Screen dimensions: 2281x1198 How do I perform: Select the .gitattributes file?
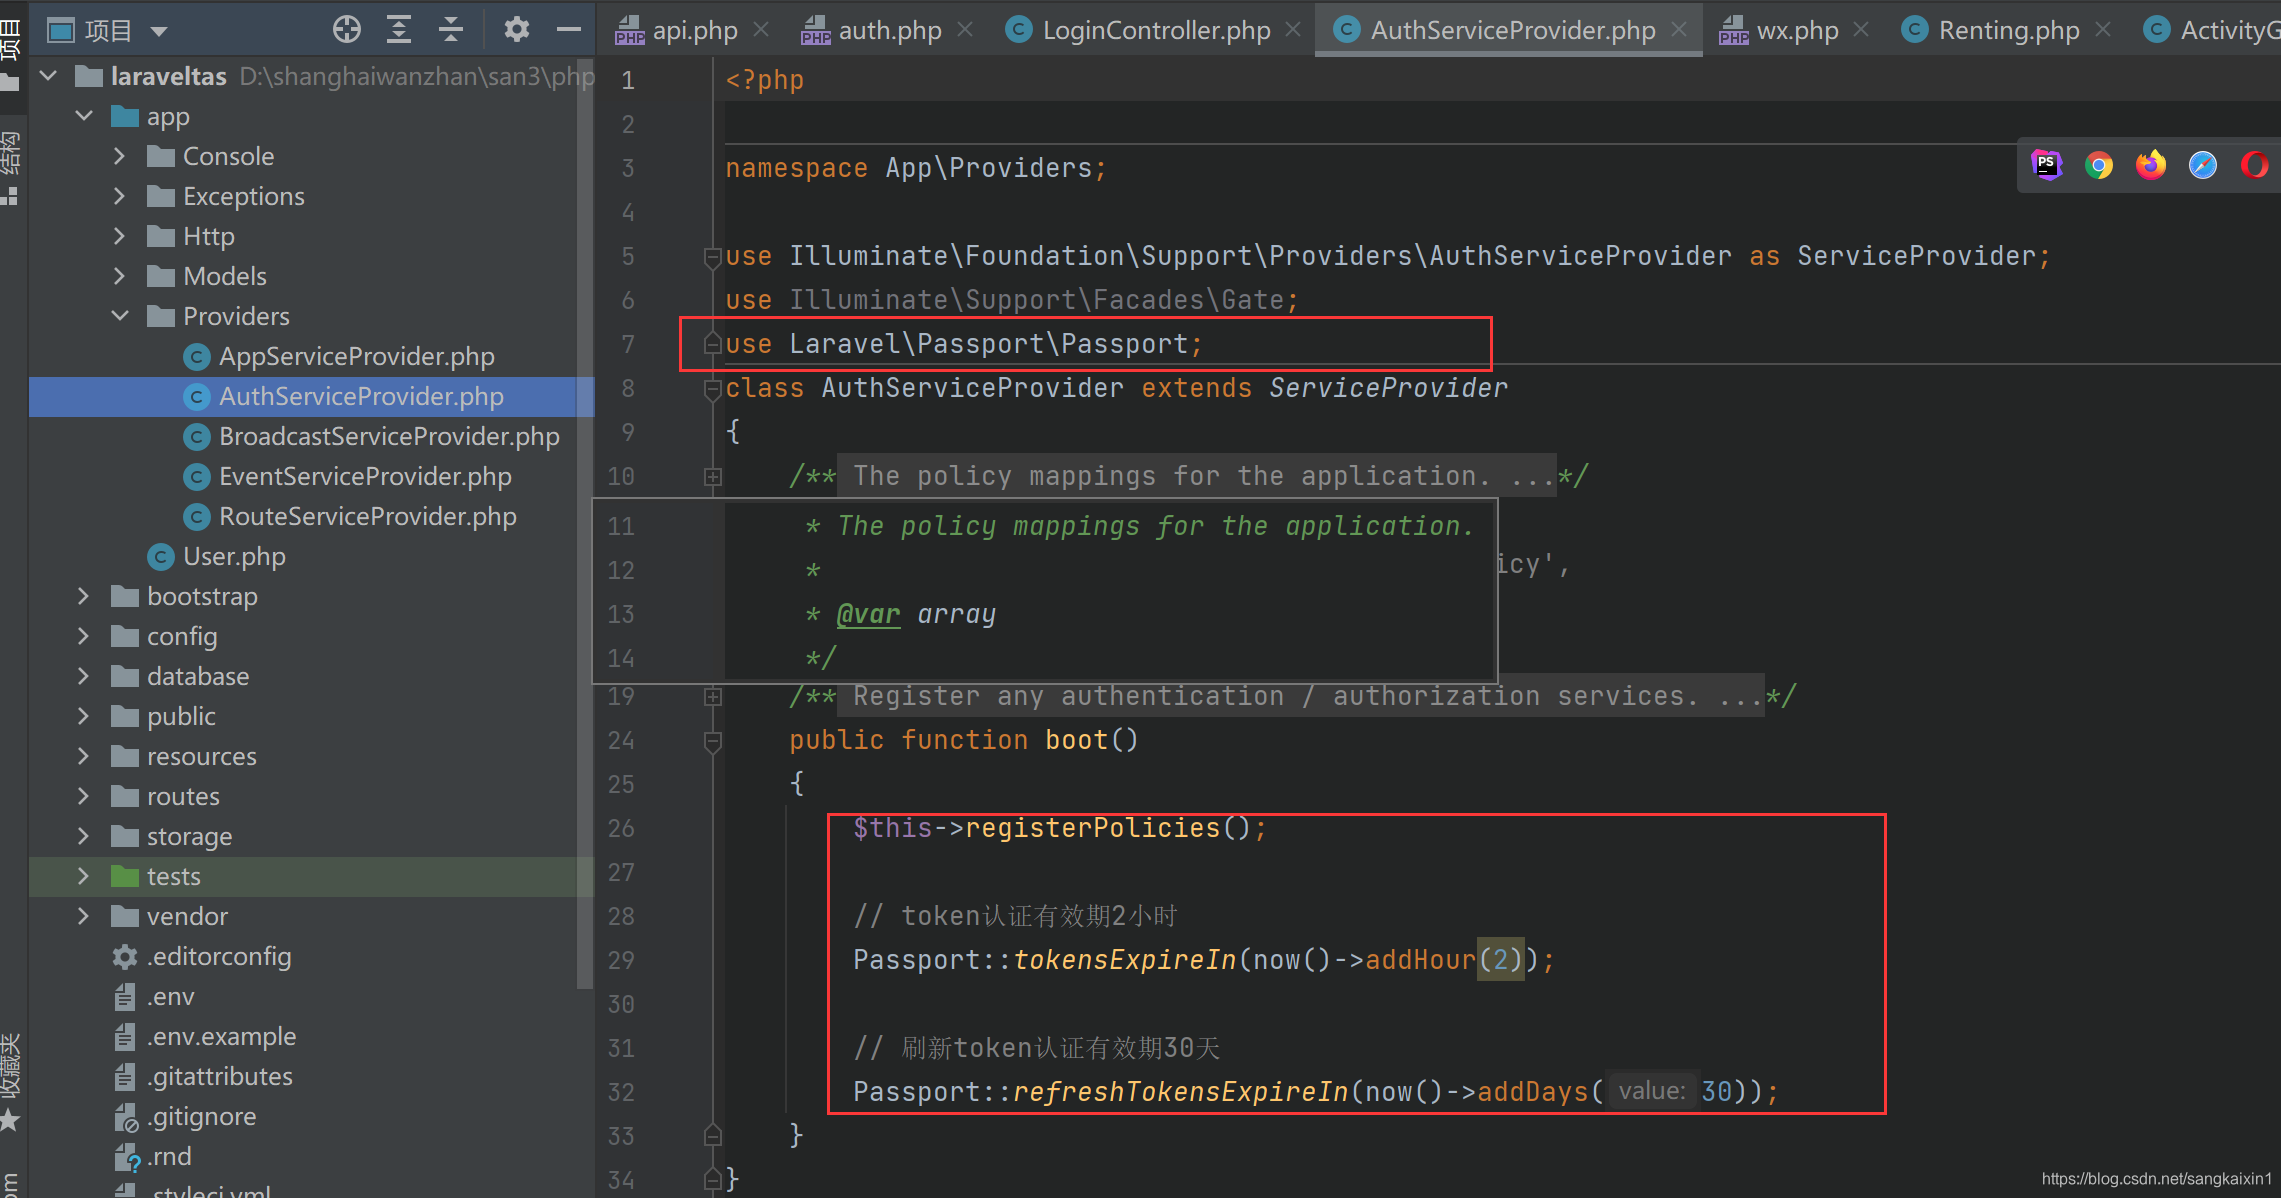click(x=203, y=1076)
